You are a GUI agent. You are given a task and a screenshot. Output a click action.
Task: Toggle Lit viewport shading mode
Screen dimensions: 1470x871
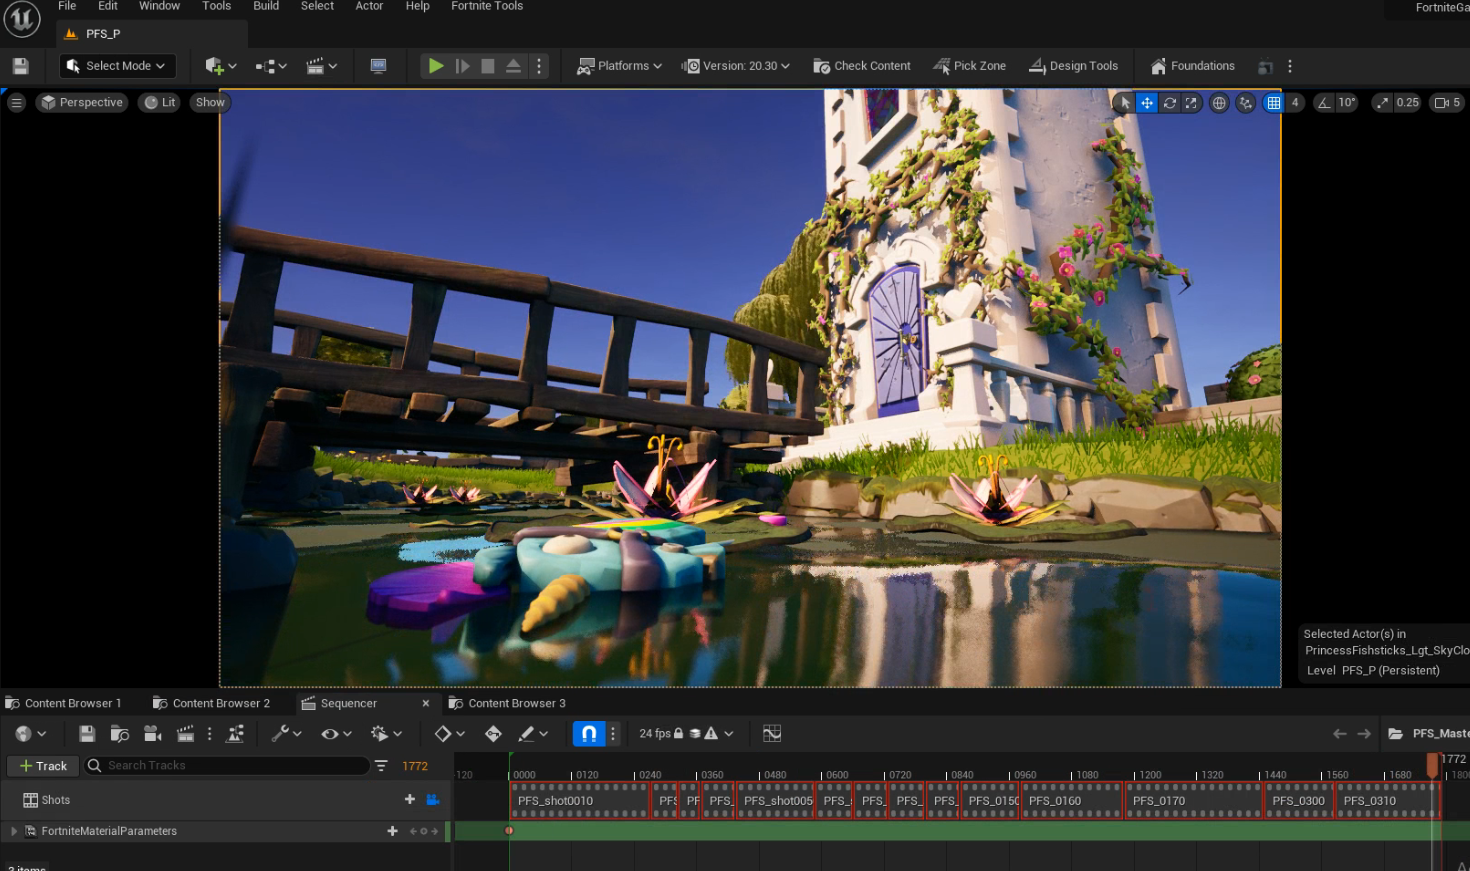[x=158, y=102]
